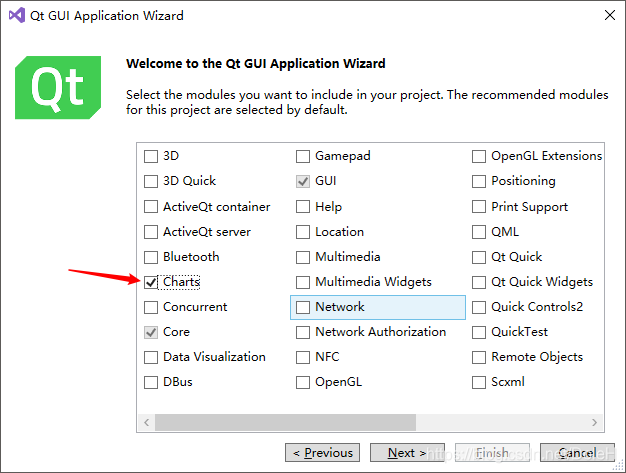The height and width of the screenshot is (473, 626).
Task: Check the QML module checkbox
Action: pyautogui.click(x=479, y=232)
